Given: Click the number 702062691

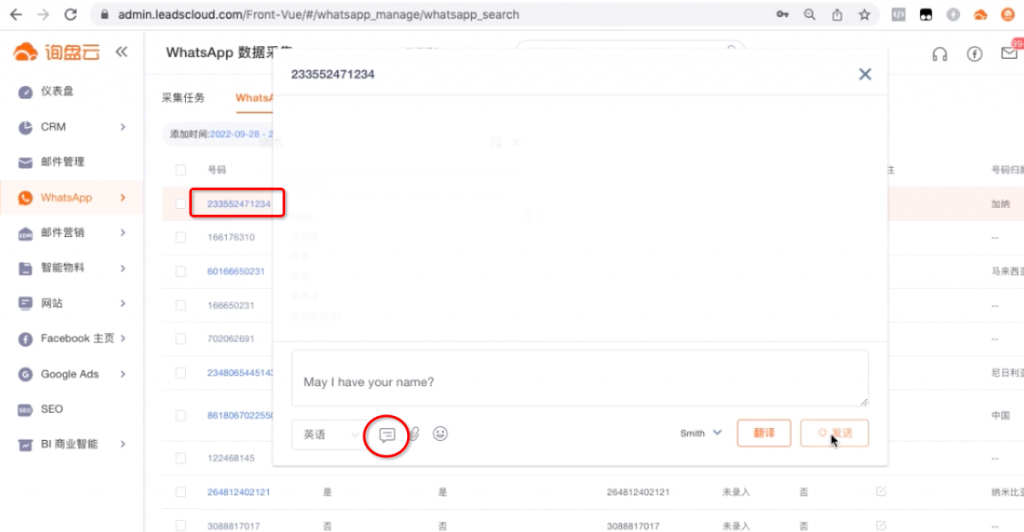Looking at the screenshot, I should [231, 339].
